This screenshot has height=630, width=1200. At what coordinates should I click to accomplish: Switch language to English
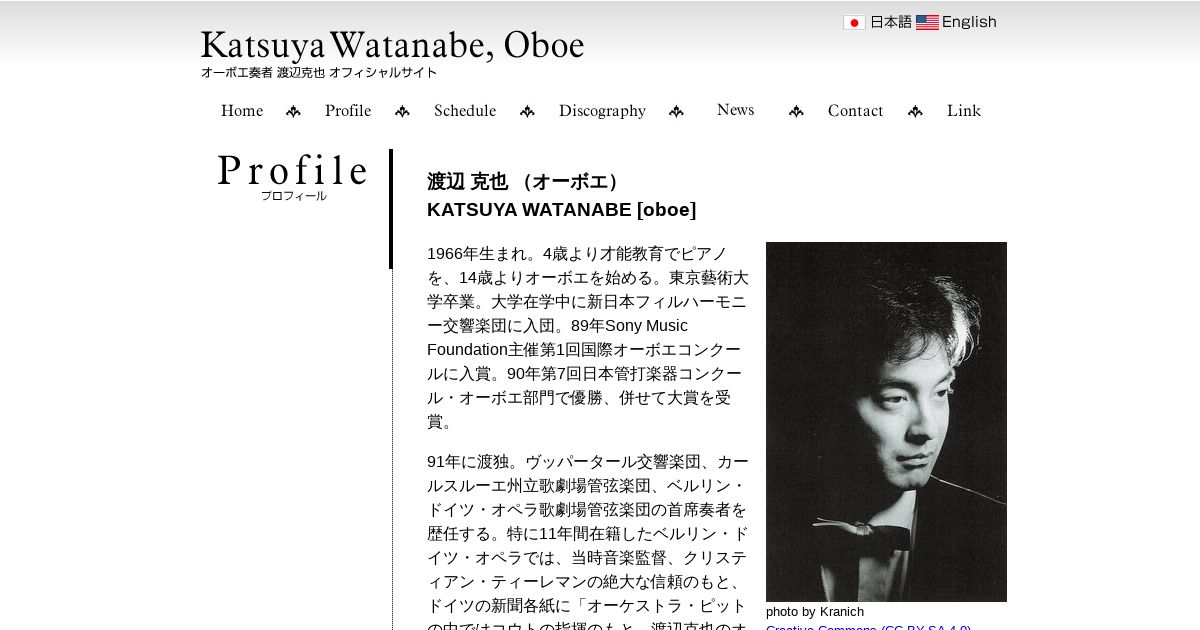pyautogui.click(x=969, y=22)
